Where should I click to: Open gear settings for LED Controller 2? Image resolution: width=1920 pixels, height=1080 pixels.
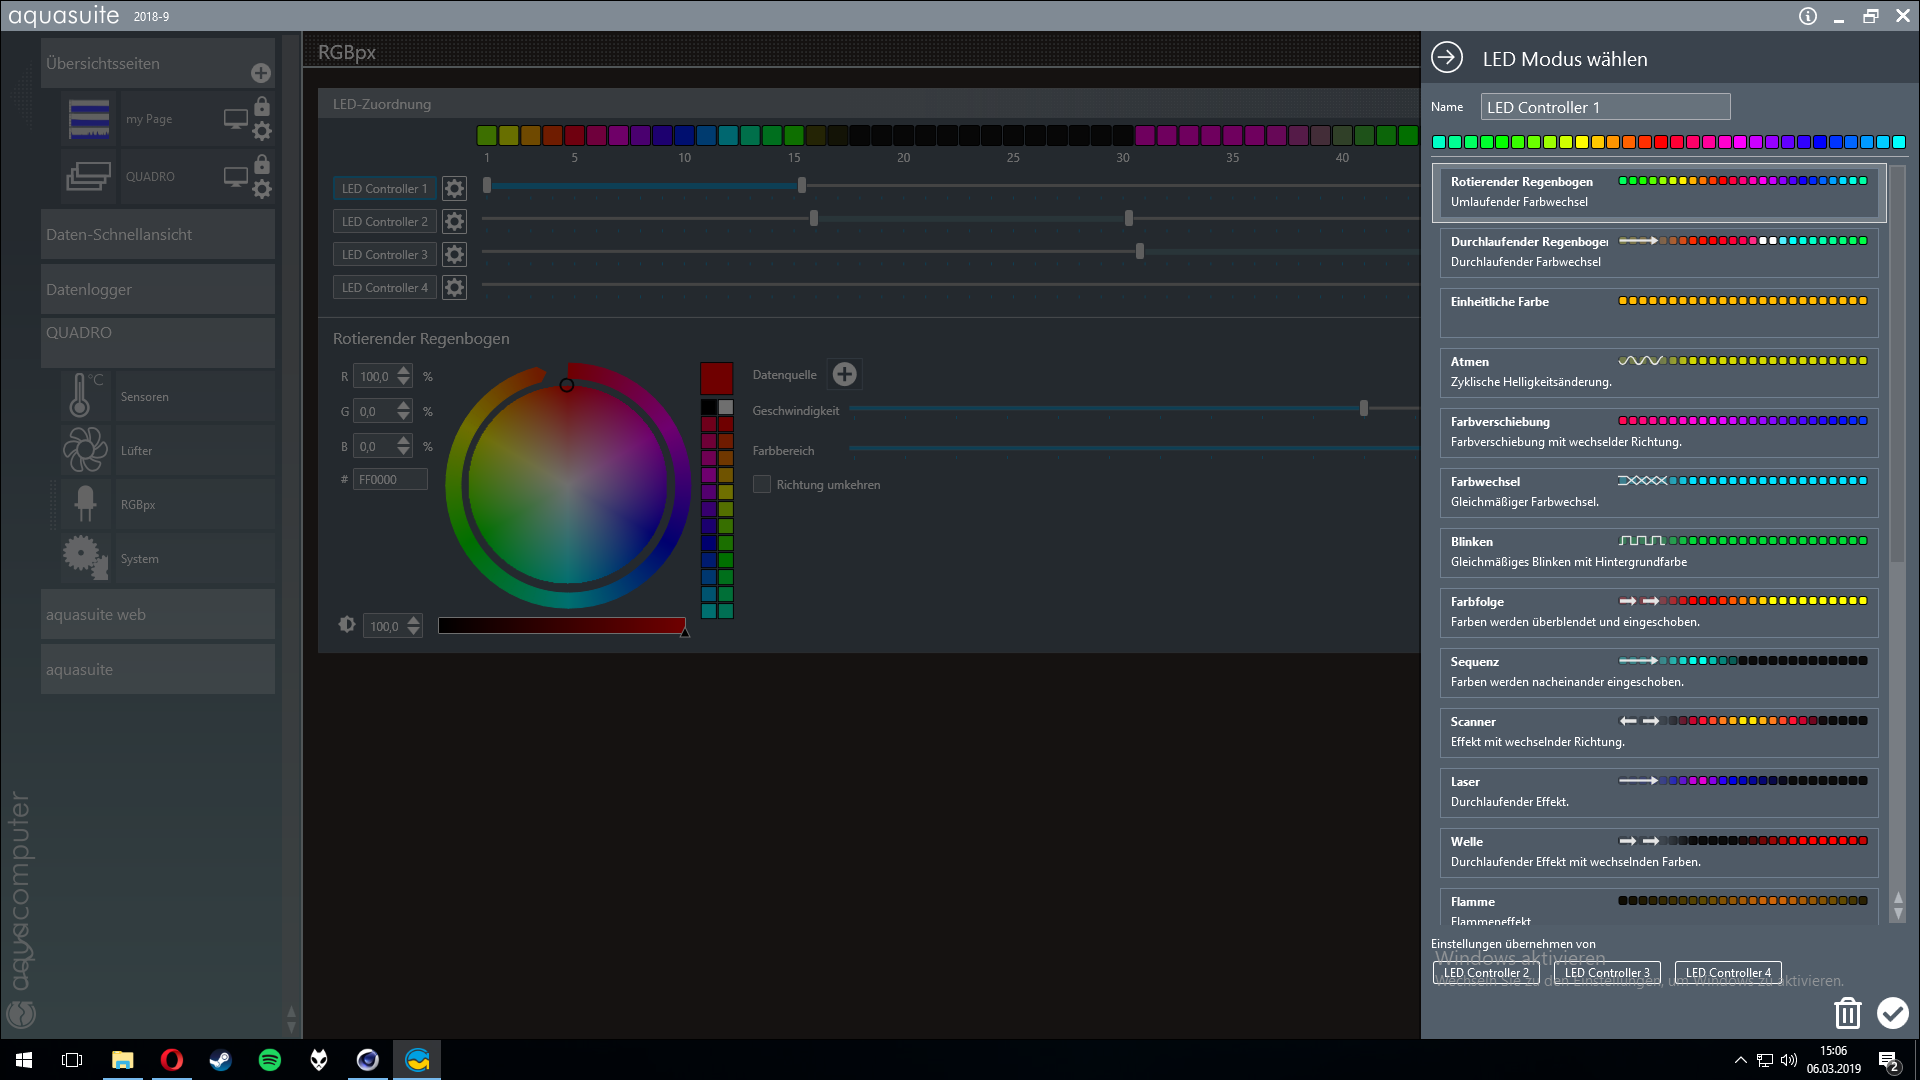pyautogui.click(x=454, y=222)
